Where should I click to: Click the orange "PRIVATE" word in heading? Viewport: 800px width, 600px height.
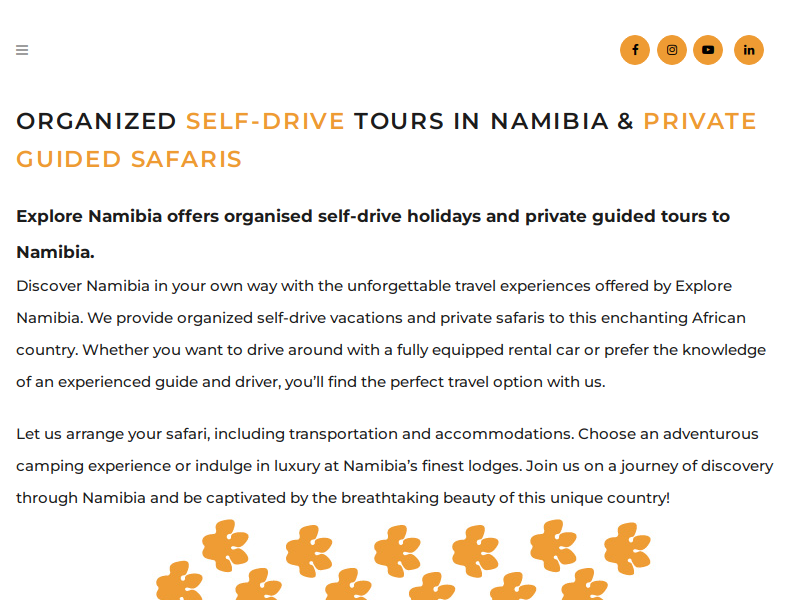700,121
